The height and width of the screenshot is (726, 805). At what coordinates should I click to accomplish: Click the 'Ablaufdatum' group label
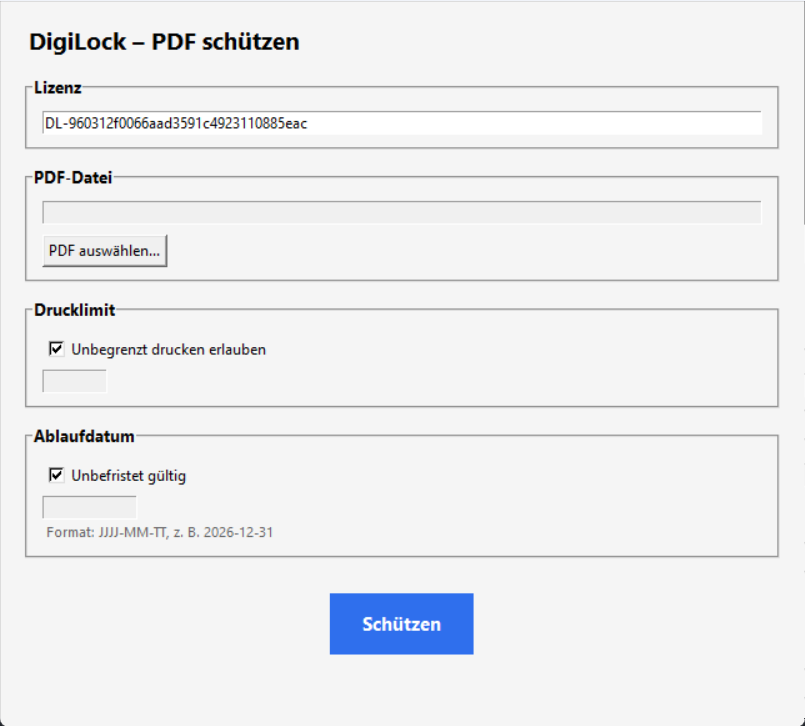[84, 436]
